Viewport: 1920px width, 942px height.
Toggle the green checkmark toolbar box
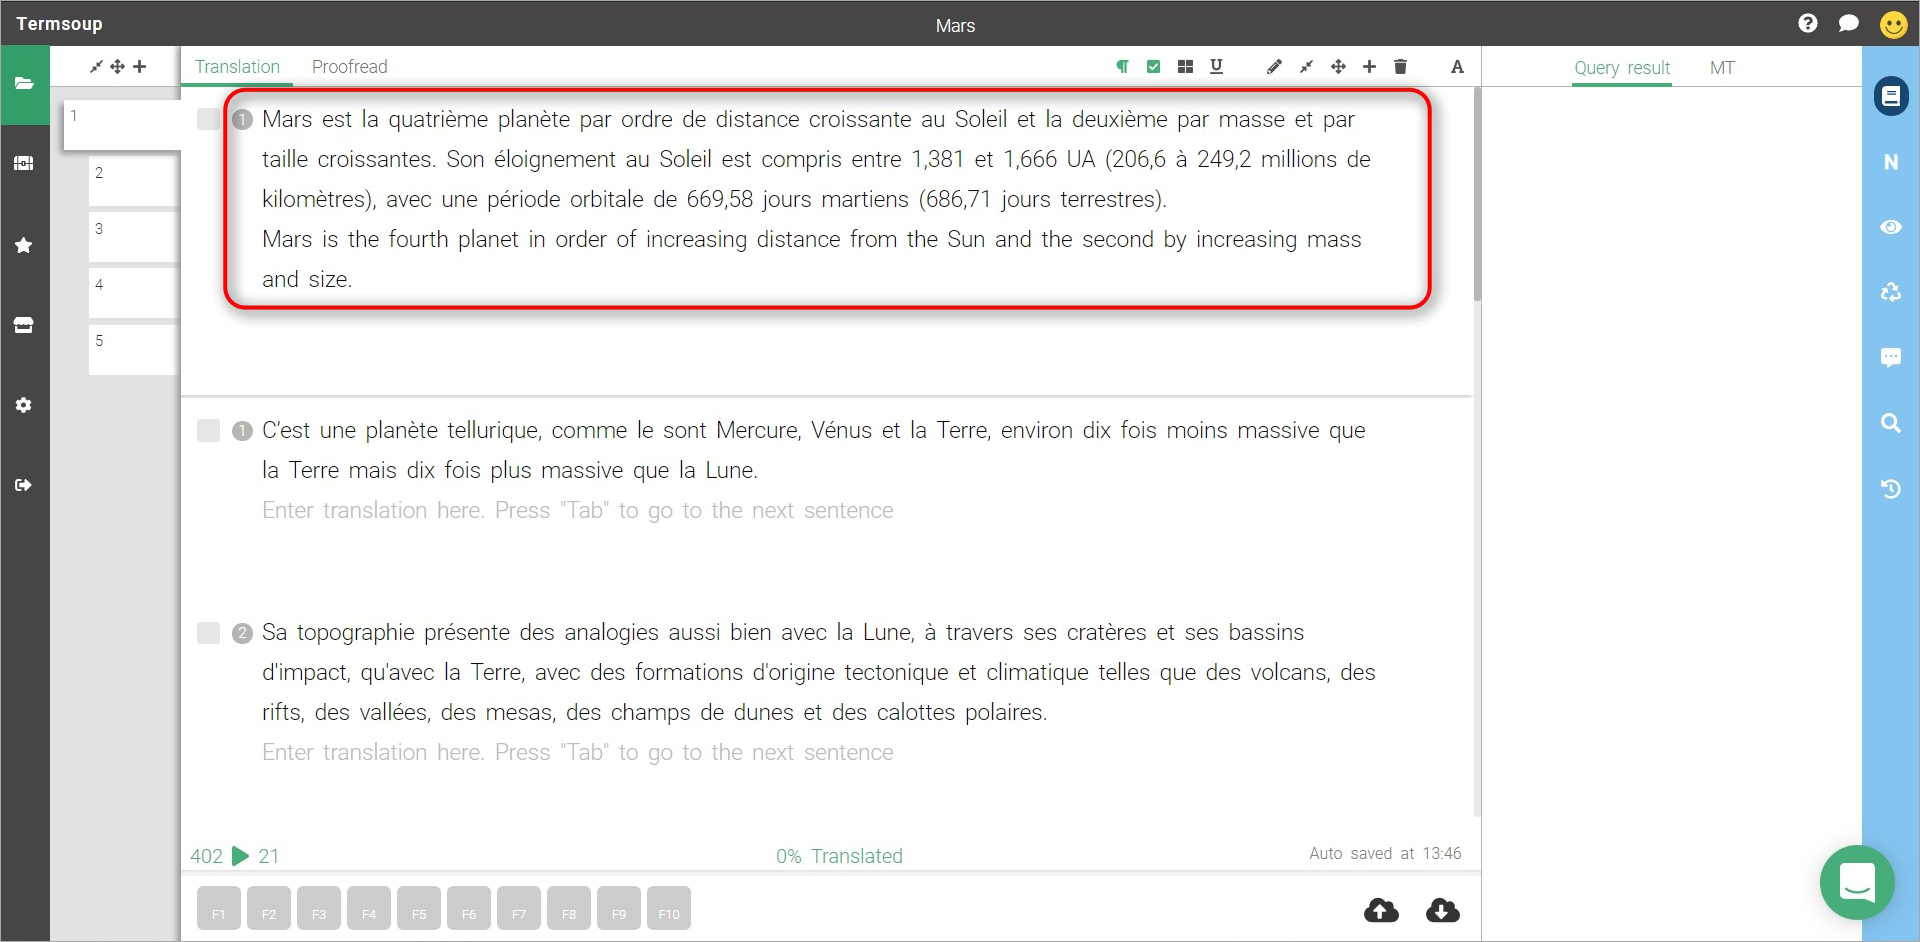1153,67
